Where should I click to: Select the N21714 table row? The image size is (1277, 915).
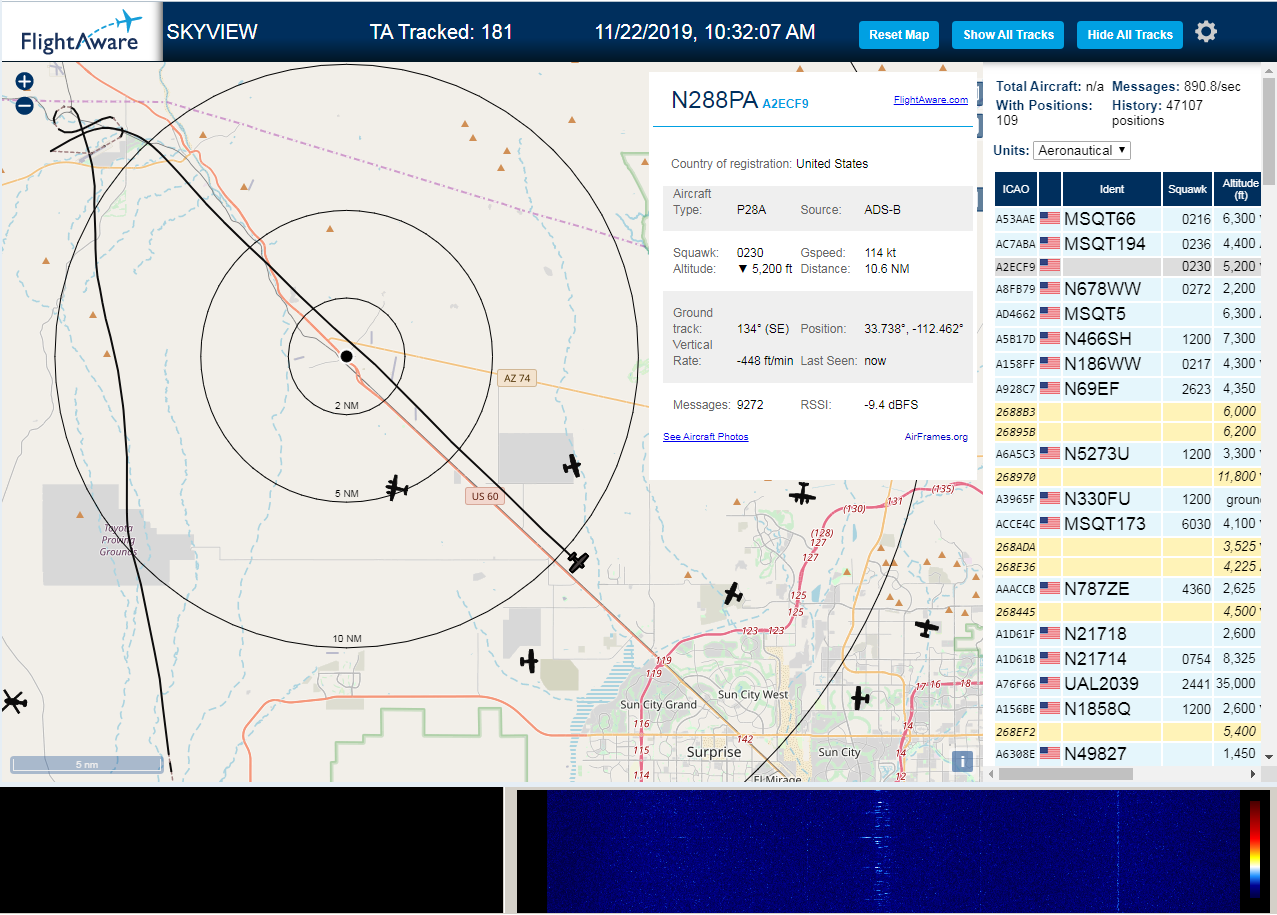coord(1128,658)
